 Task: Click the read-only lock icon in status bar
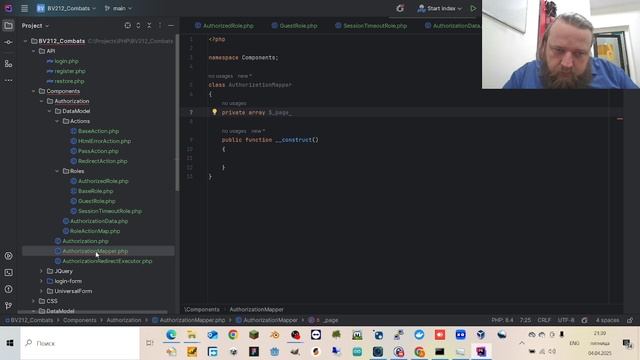(x=630, y=320)
